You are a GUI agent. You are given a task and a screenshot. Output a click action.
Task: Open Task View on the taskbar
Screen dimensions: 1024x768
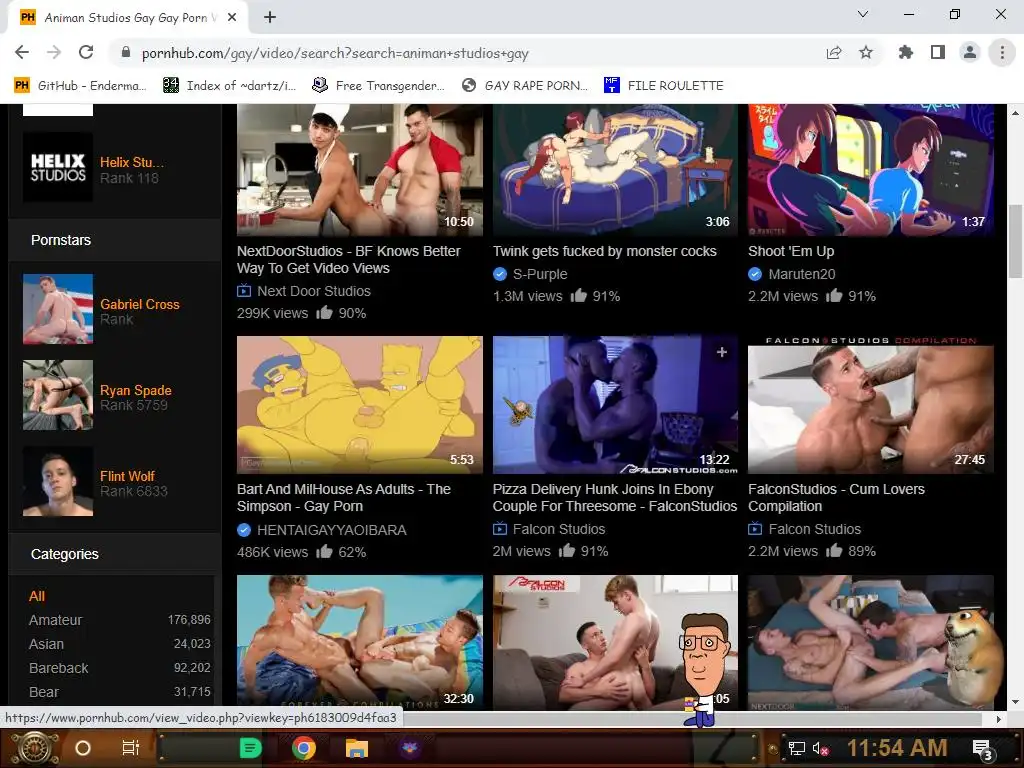131,748
